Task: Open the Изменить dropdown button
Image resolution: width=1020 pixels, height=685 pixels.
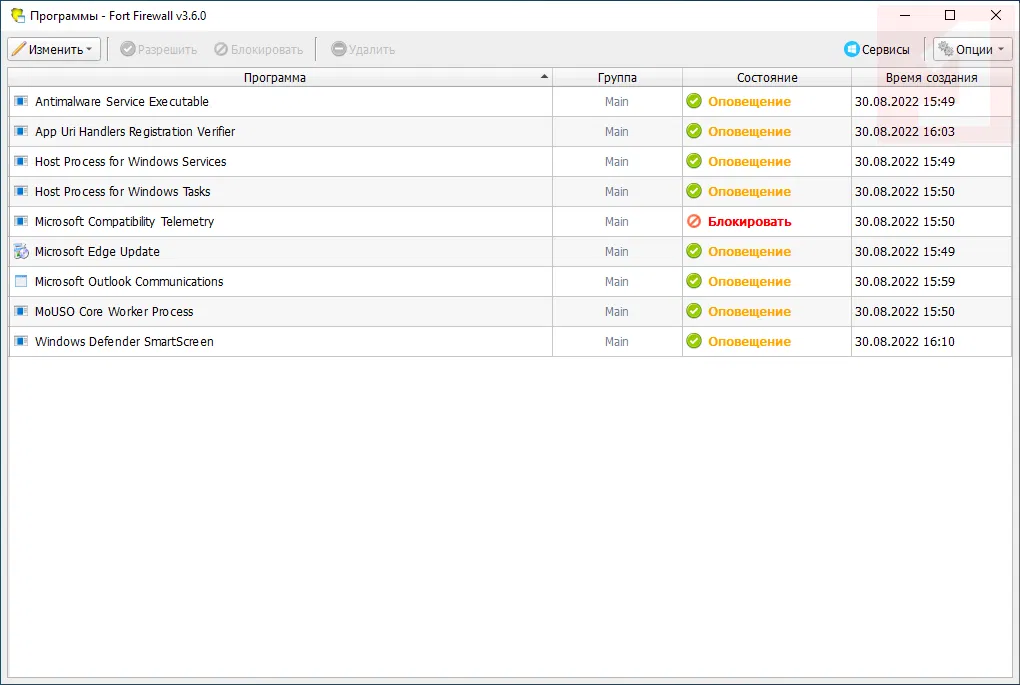Action: pos(54,49)
